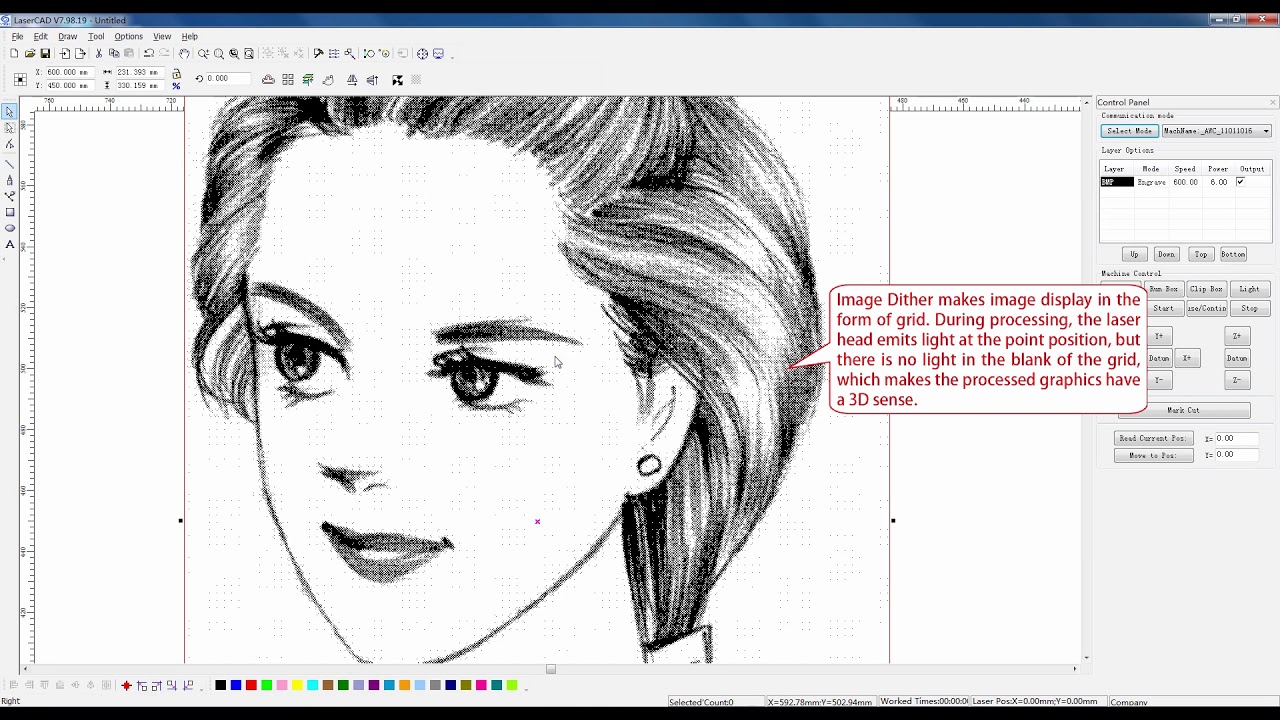Click the Up layer button
The width and height of the screenshot is (1280, 720).
click(x=1134, y=254)
